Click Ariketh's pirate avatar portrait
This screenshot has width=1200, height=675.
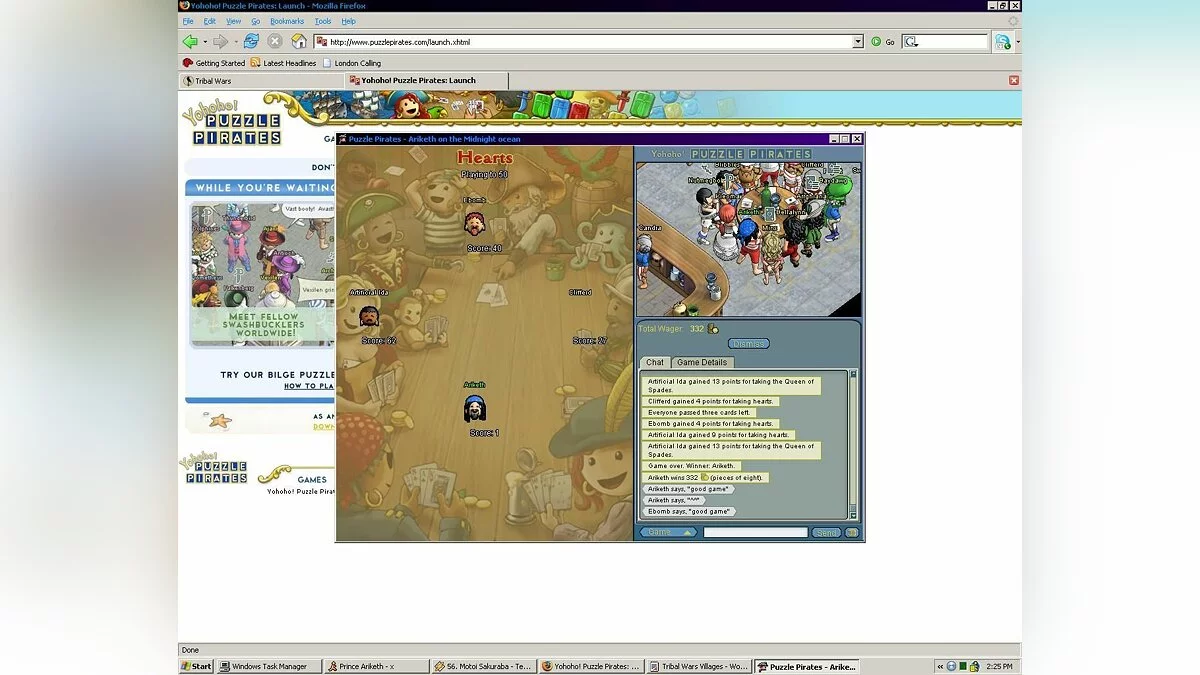pyautogui.click(x=475, y=408)
